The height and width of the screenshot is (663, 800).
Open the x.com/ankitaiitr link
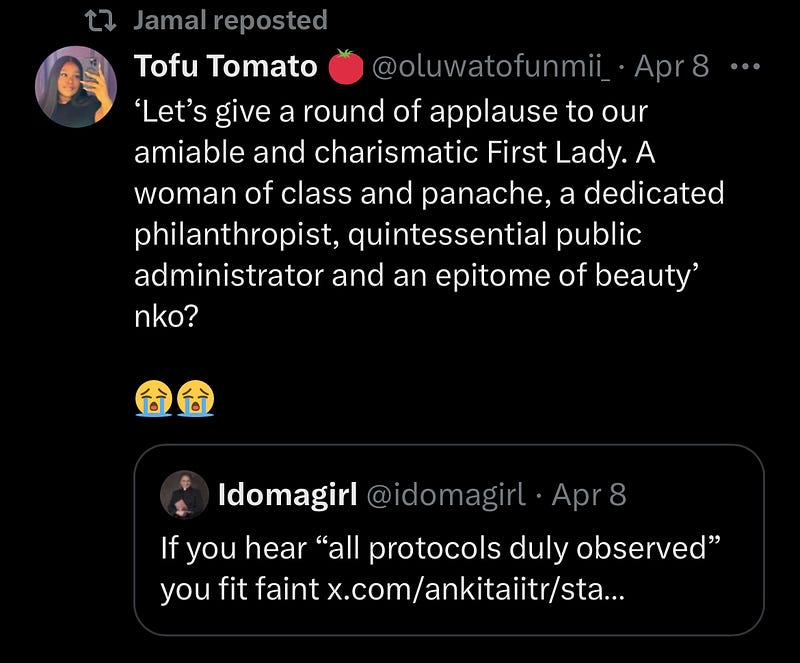pyautogui.click(x=474, y=590)
